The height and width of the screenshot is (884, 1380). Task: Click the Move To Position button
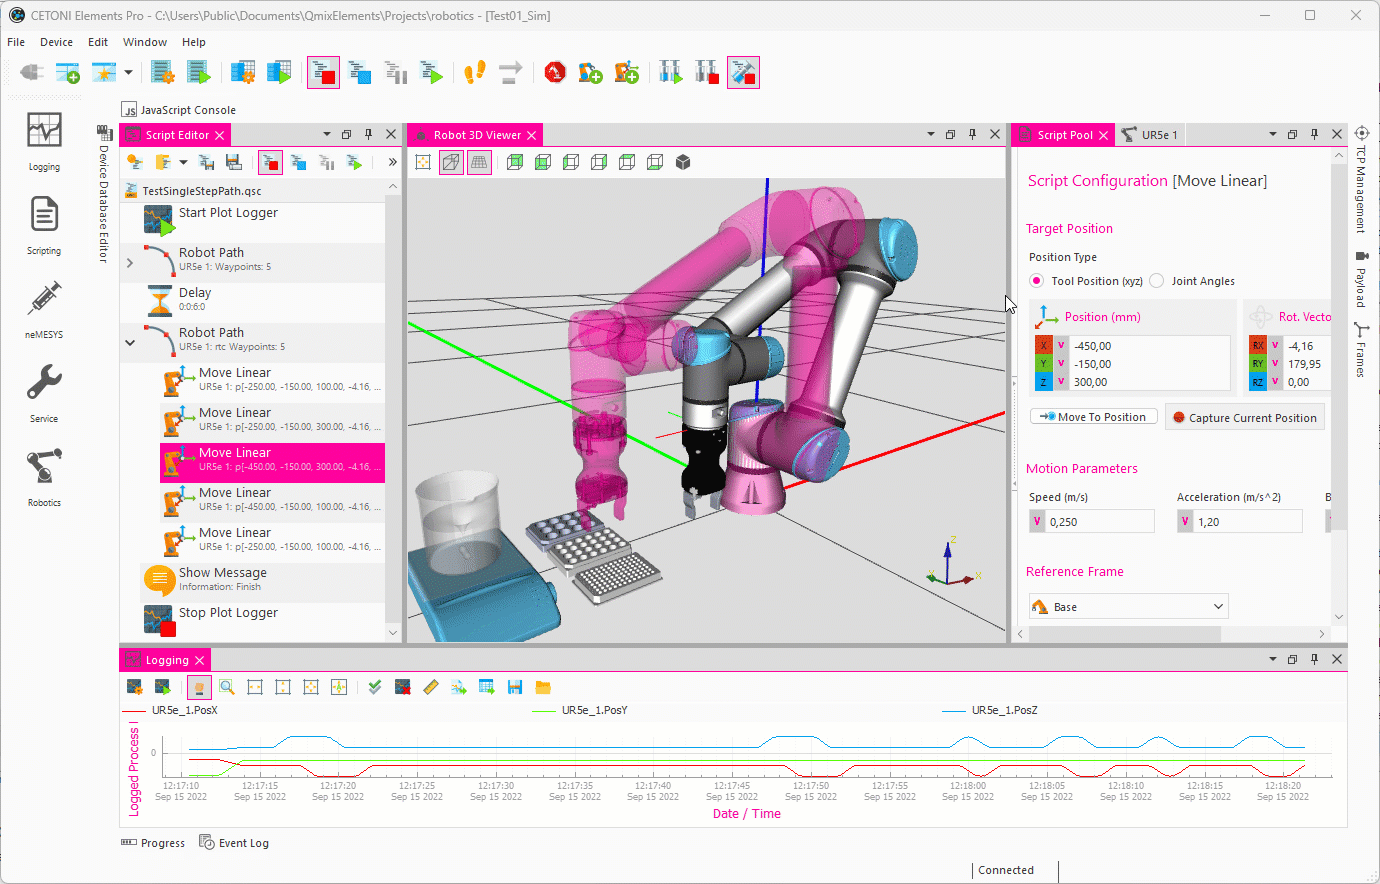click(1094, 417)
